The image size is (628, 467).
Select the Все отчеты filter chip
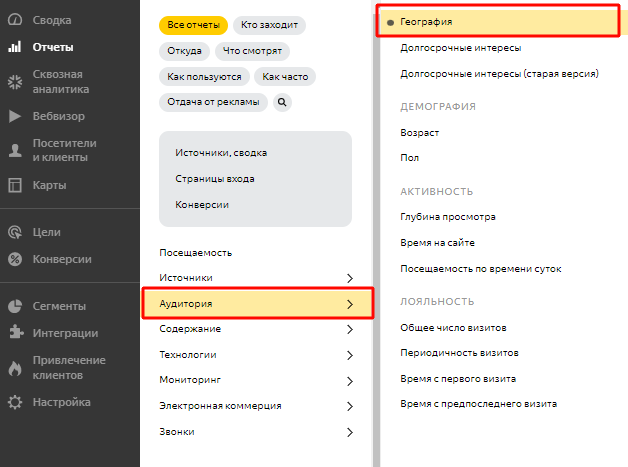click(x=193, y=25)
